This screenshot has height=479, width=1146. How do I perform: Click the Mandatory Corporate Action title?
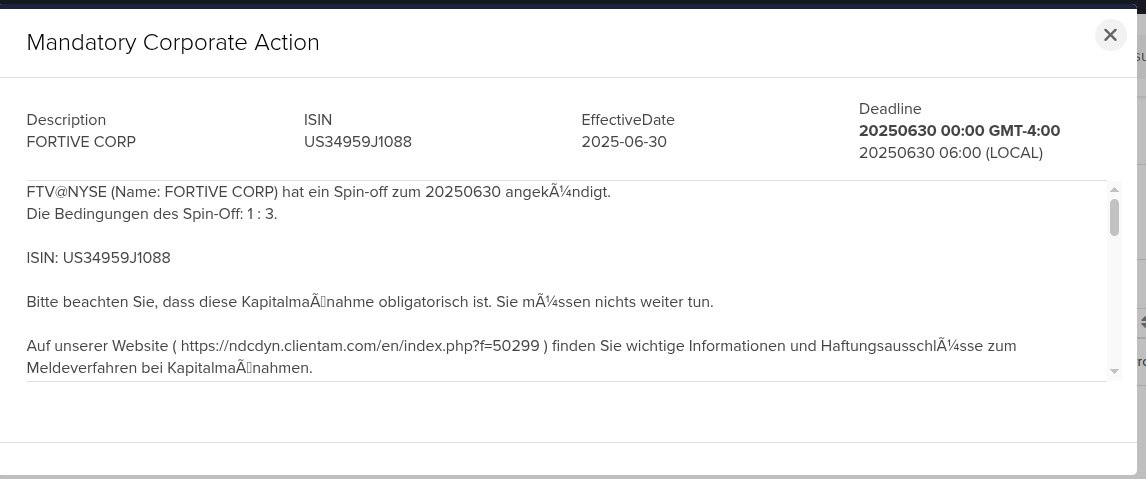173,42
